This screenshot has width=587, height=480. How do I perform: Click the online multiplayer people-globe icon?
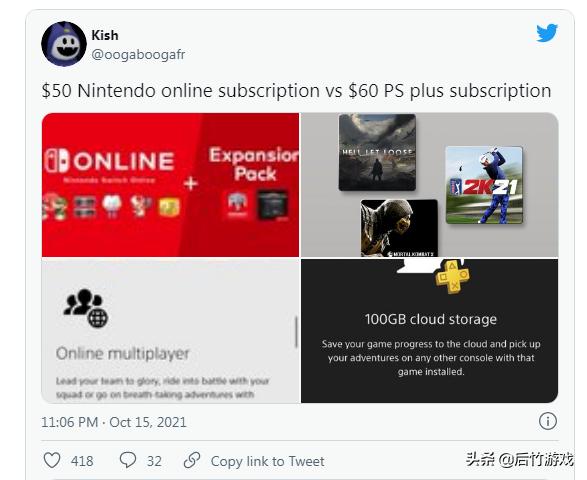coord(86,308)
